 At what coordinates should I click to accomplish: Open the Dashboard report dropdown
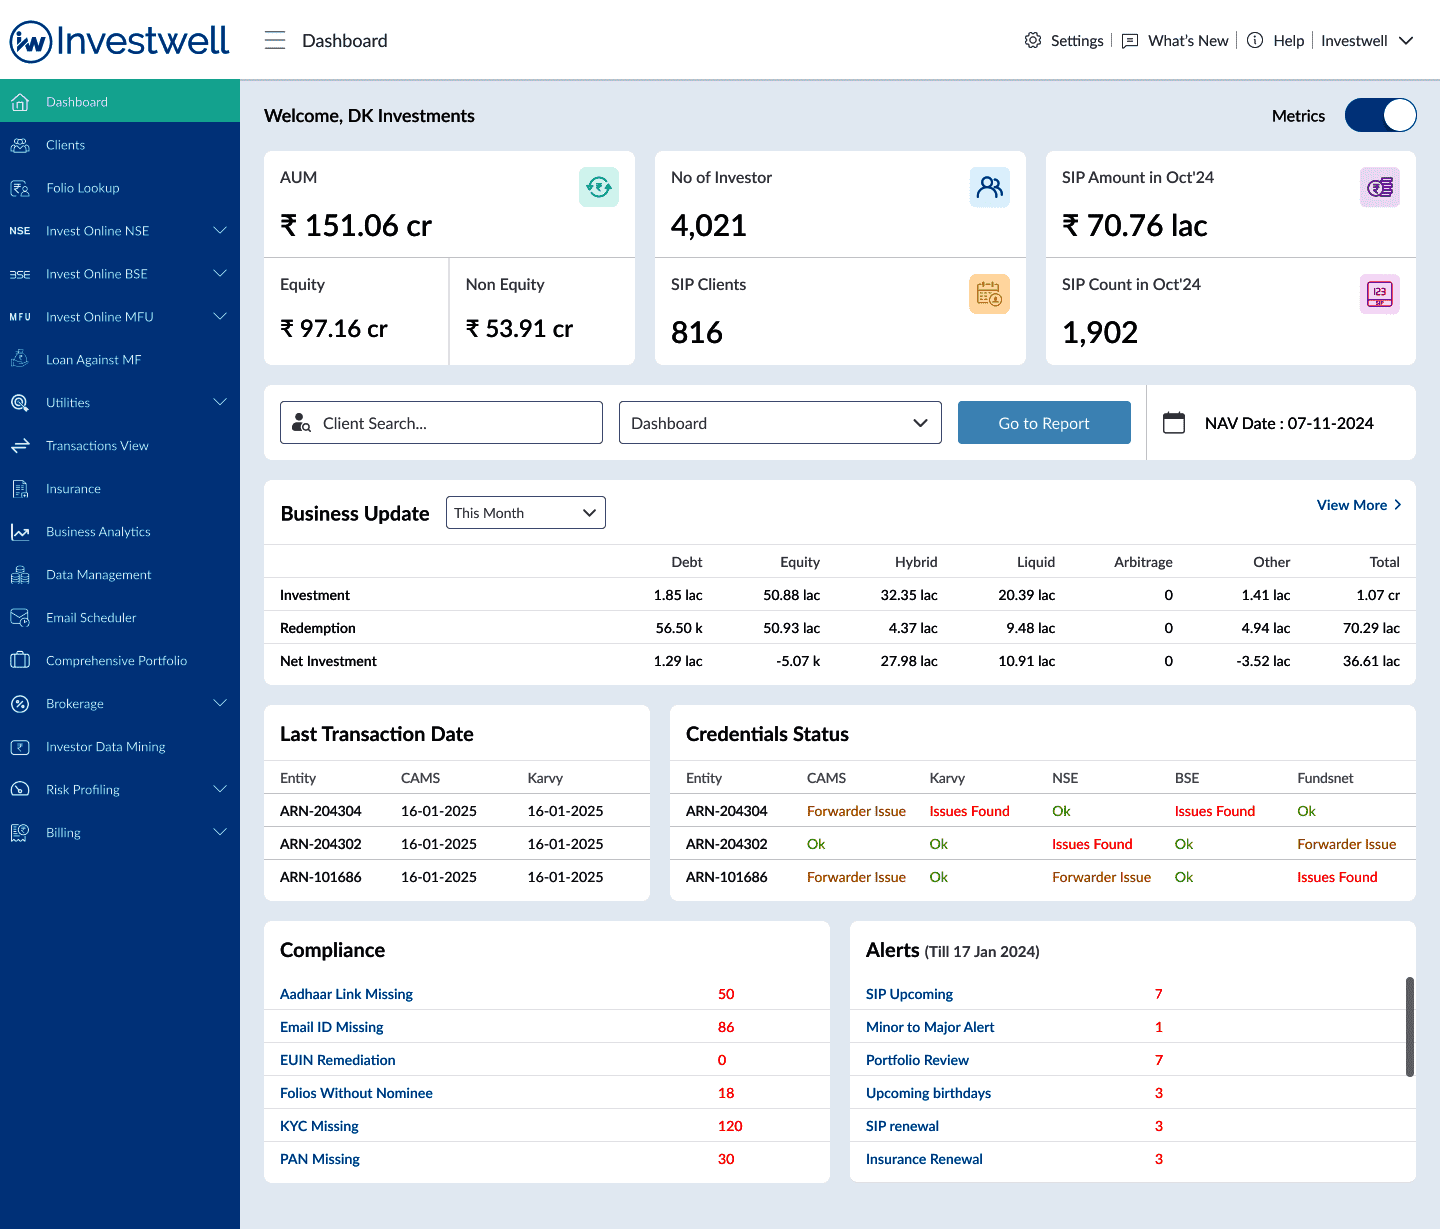(x=780, y=423)
